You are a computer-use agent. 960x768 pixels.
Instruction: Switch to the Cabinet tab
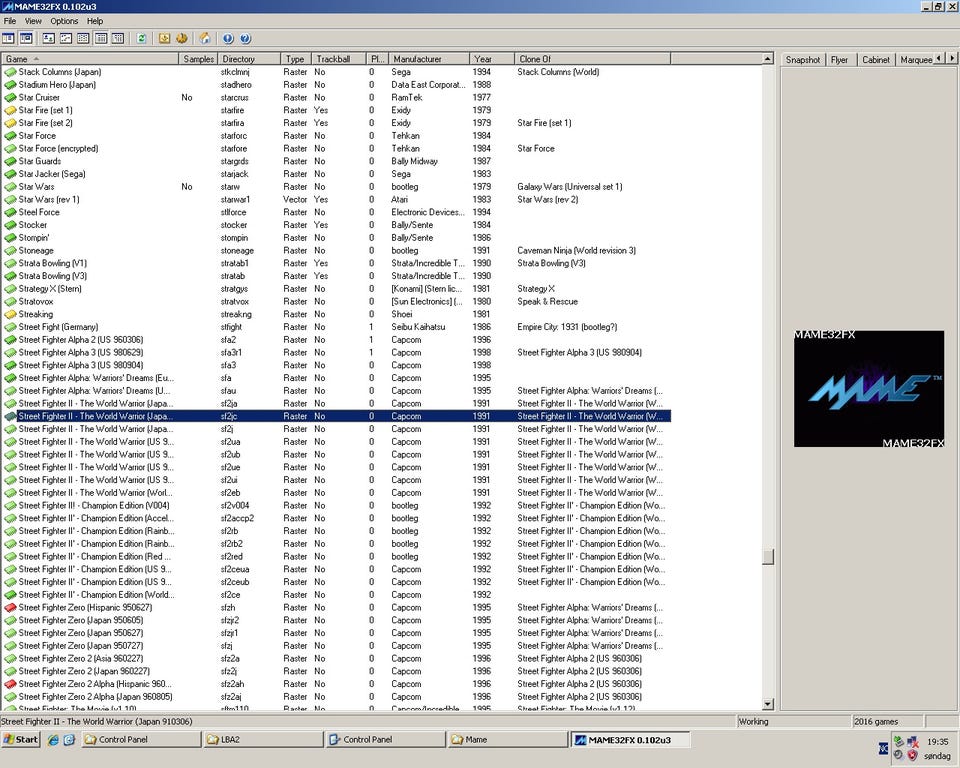click(x=876, y=59)
